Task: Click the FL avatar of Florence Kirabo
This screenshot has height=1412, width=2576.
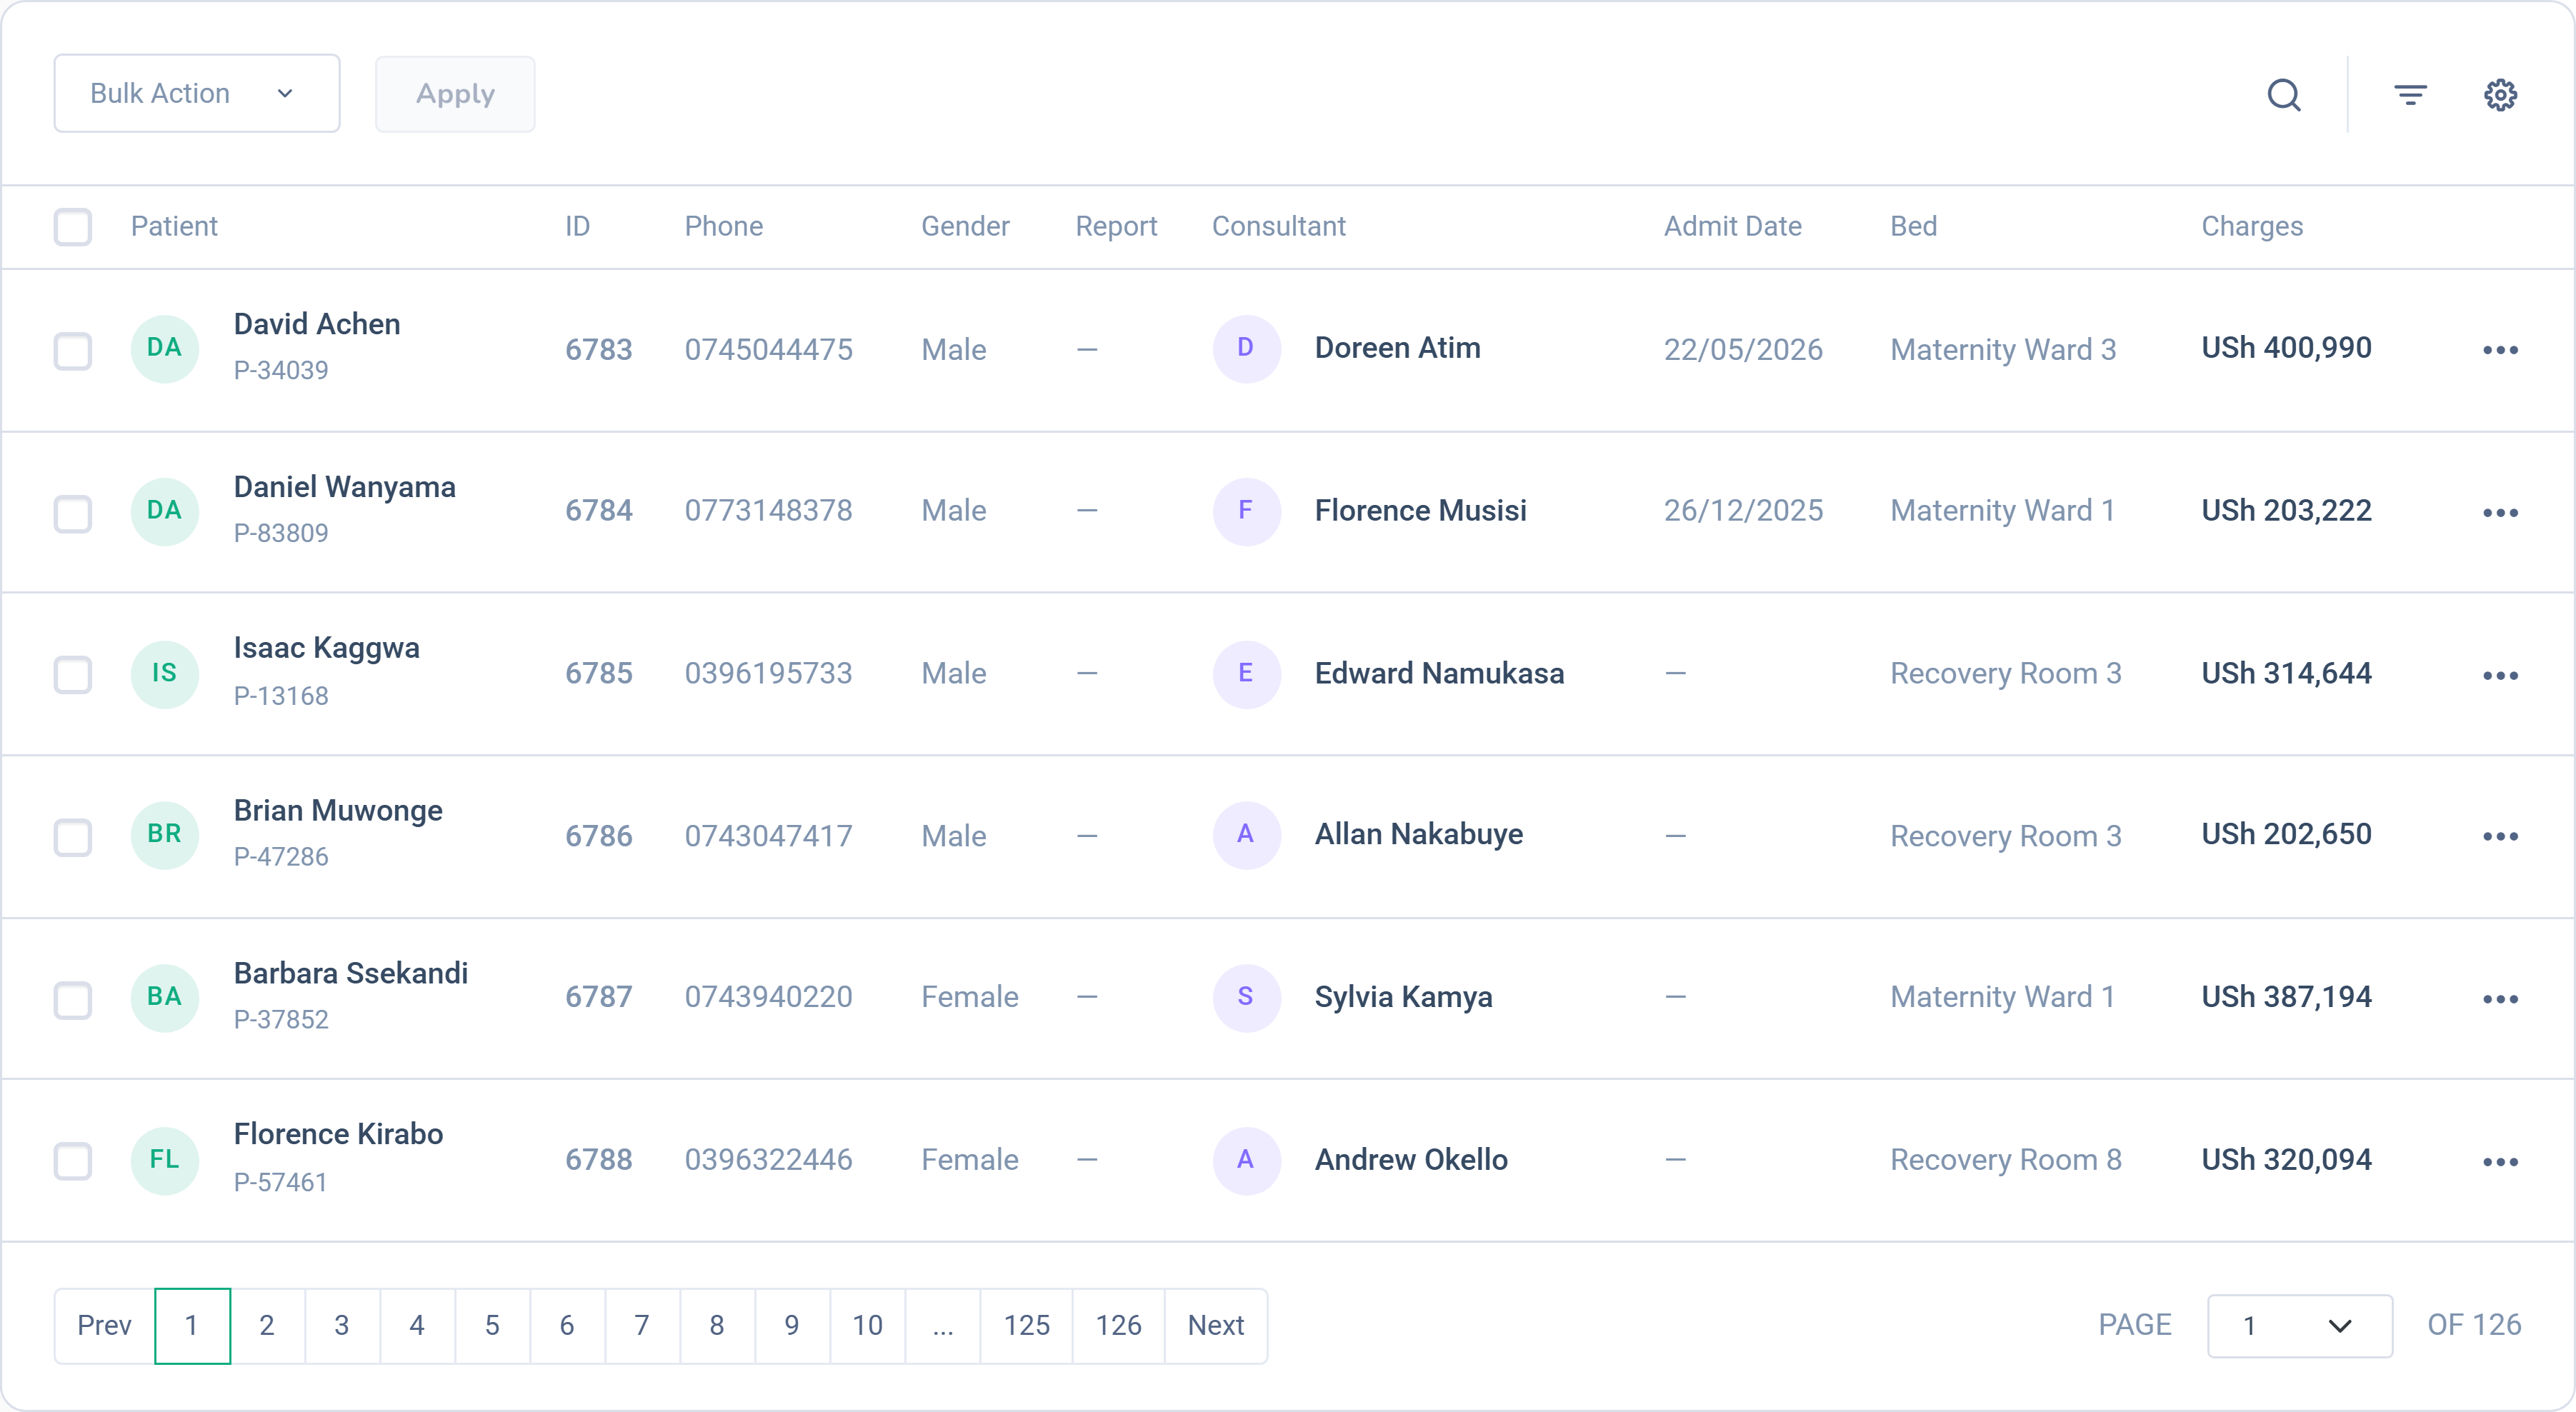Action: click(x=165, y=1160)
